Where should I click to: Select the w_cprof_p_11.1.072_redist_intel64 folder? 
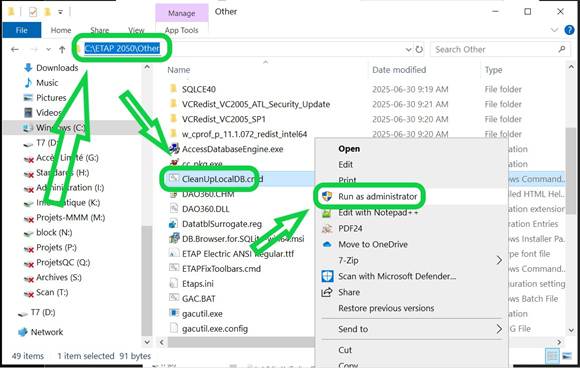coord(244,134)
